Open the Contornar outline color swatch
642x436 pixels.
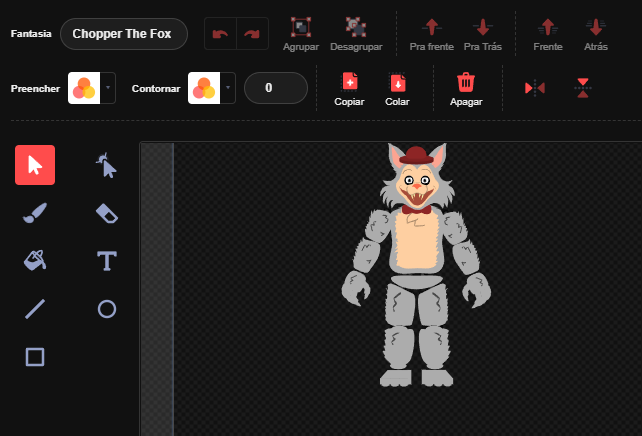(204, 88)
